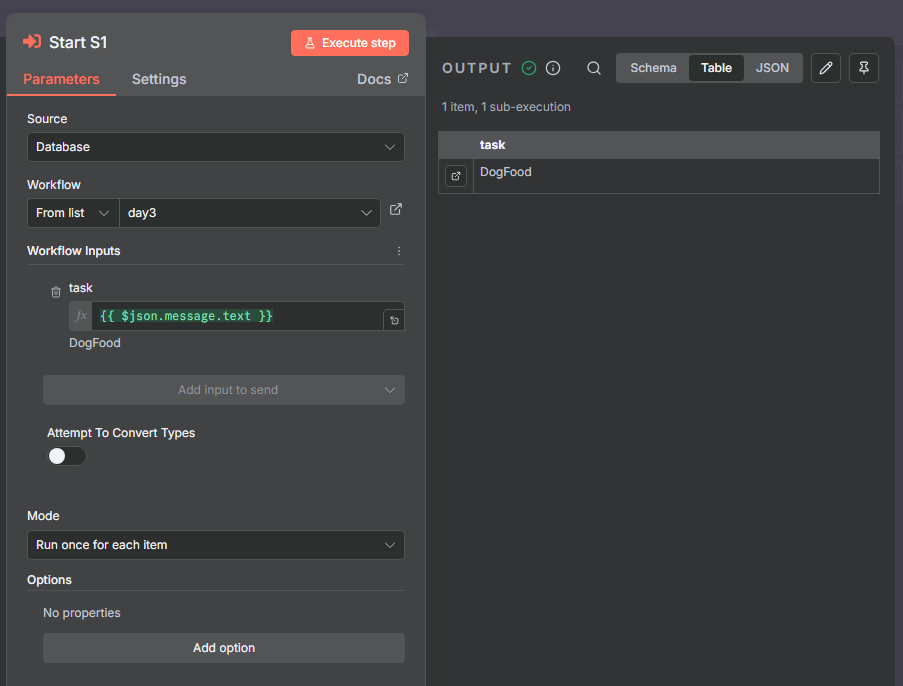Screen dimensions: 903x686
Task: Edit output with the pencil icon
Action: [826, 67]
